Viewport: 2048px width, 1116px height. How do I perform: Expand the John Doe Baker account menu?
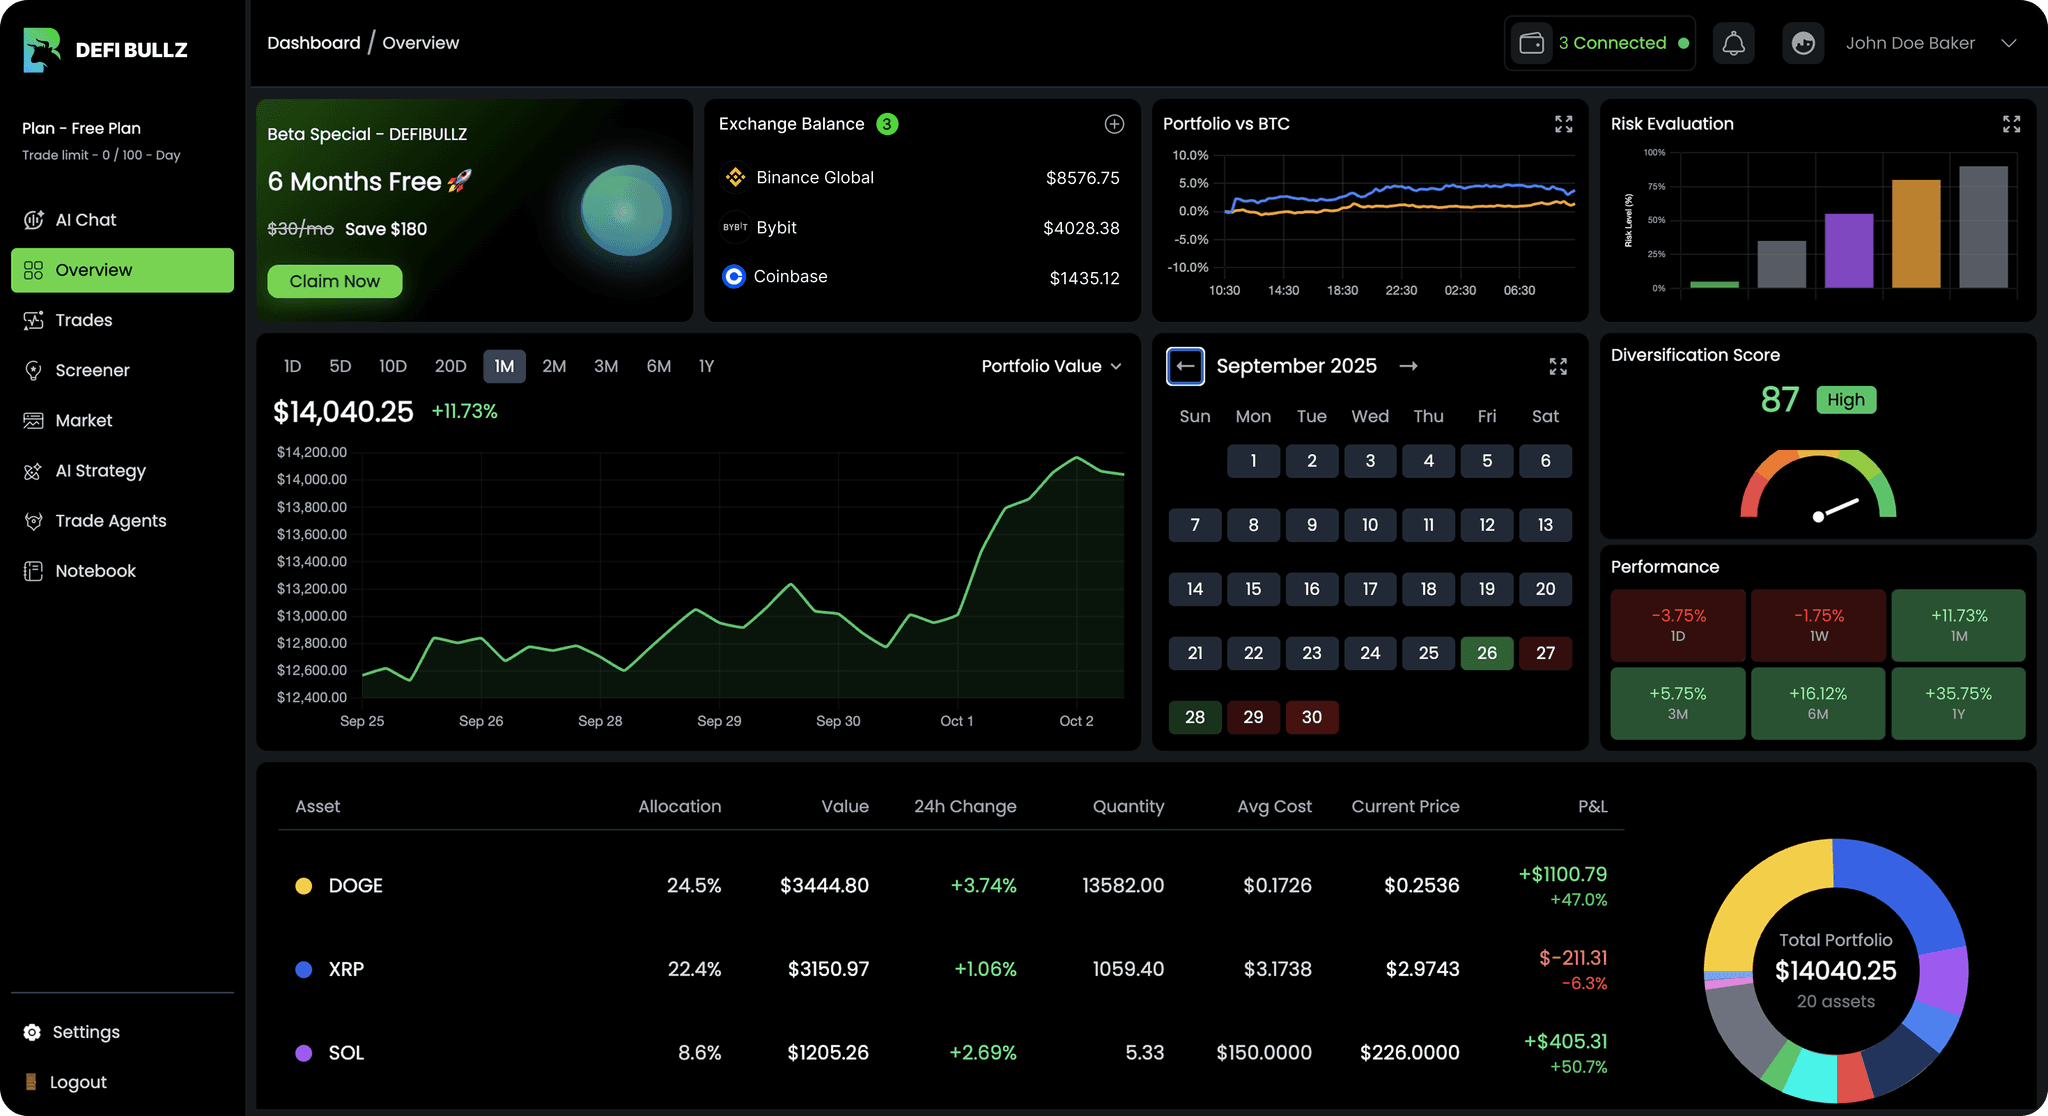coord(1930,42)
